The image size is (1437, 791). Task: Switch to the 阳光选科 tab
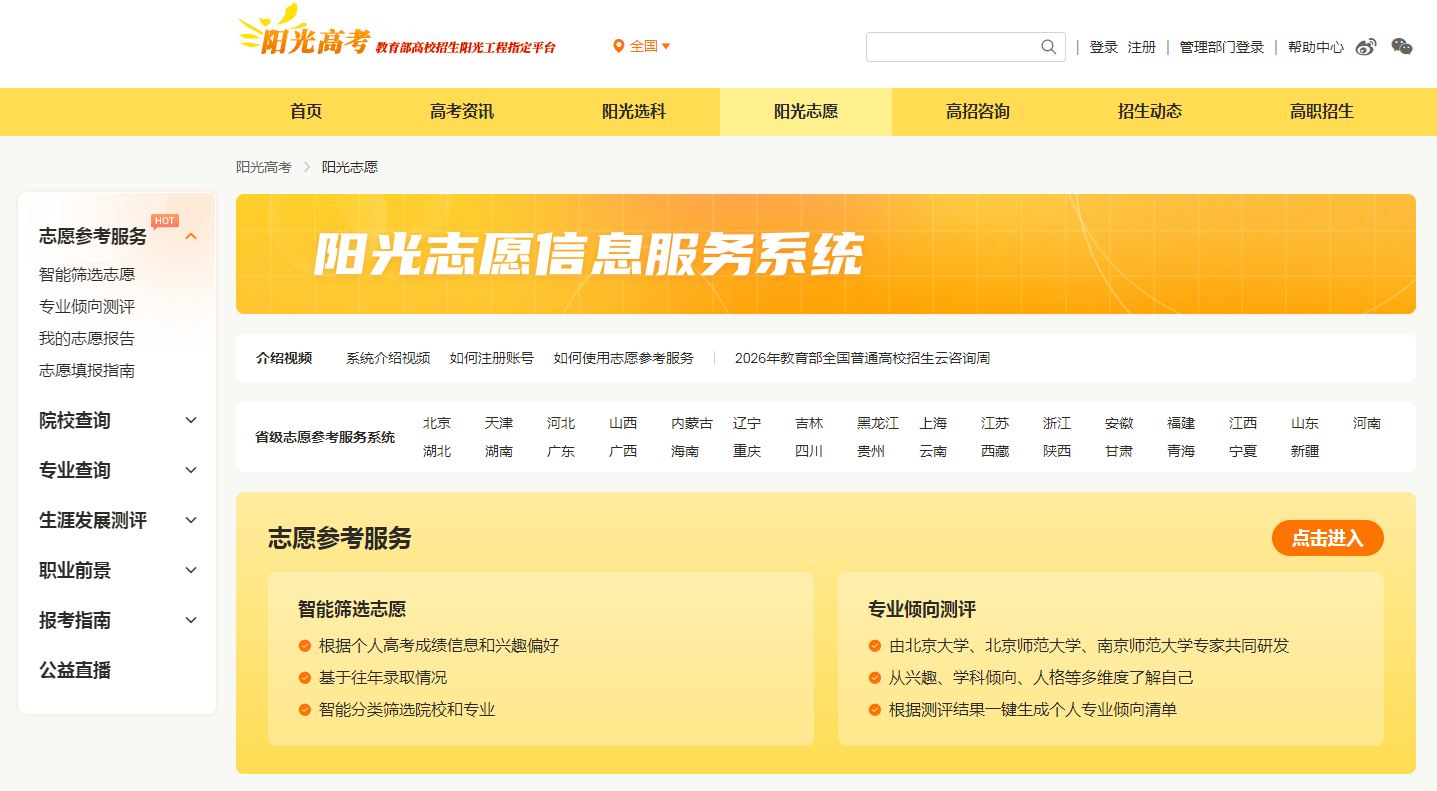pos(634,112)
